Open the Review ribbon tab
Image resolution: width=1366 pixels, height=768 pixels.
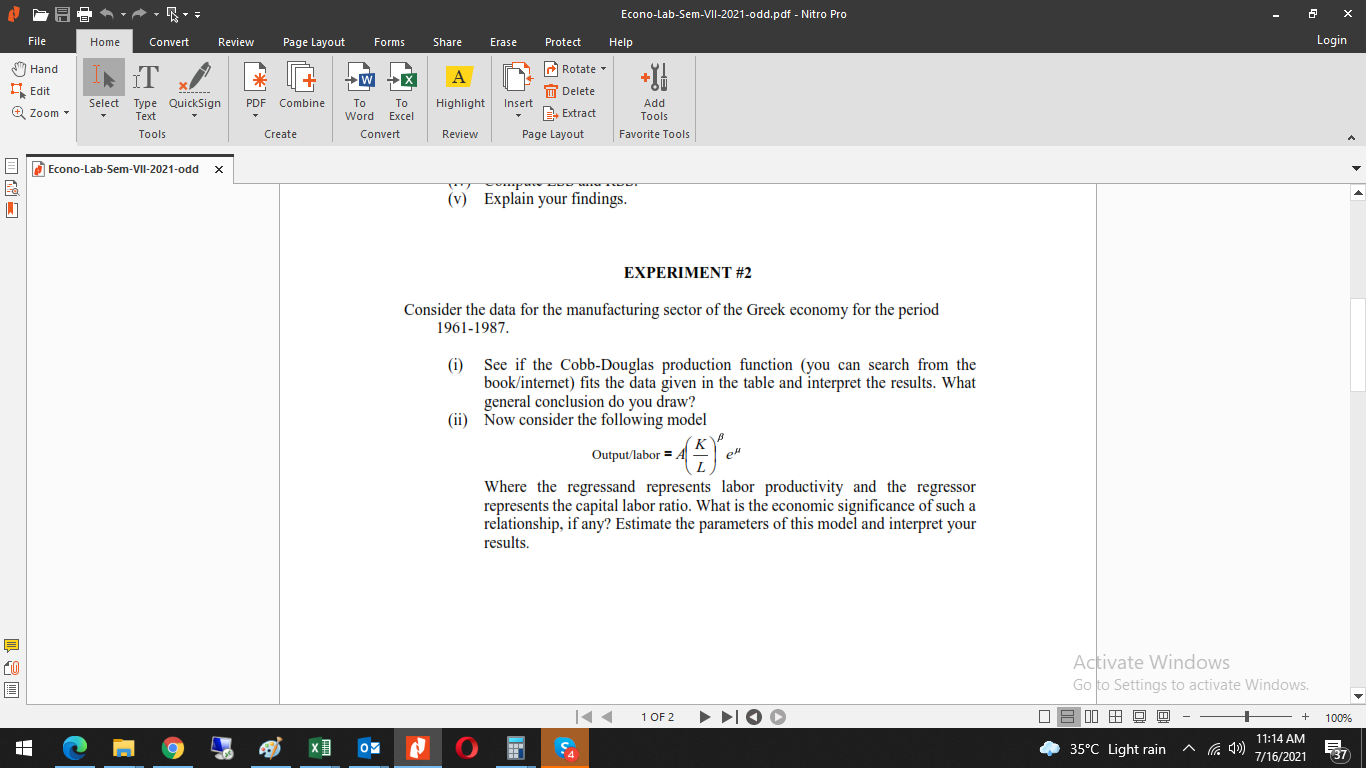click(x=235, y=42)
